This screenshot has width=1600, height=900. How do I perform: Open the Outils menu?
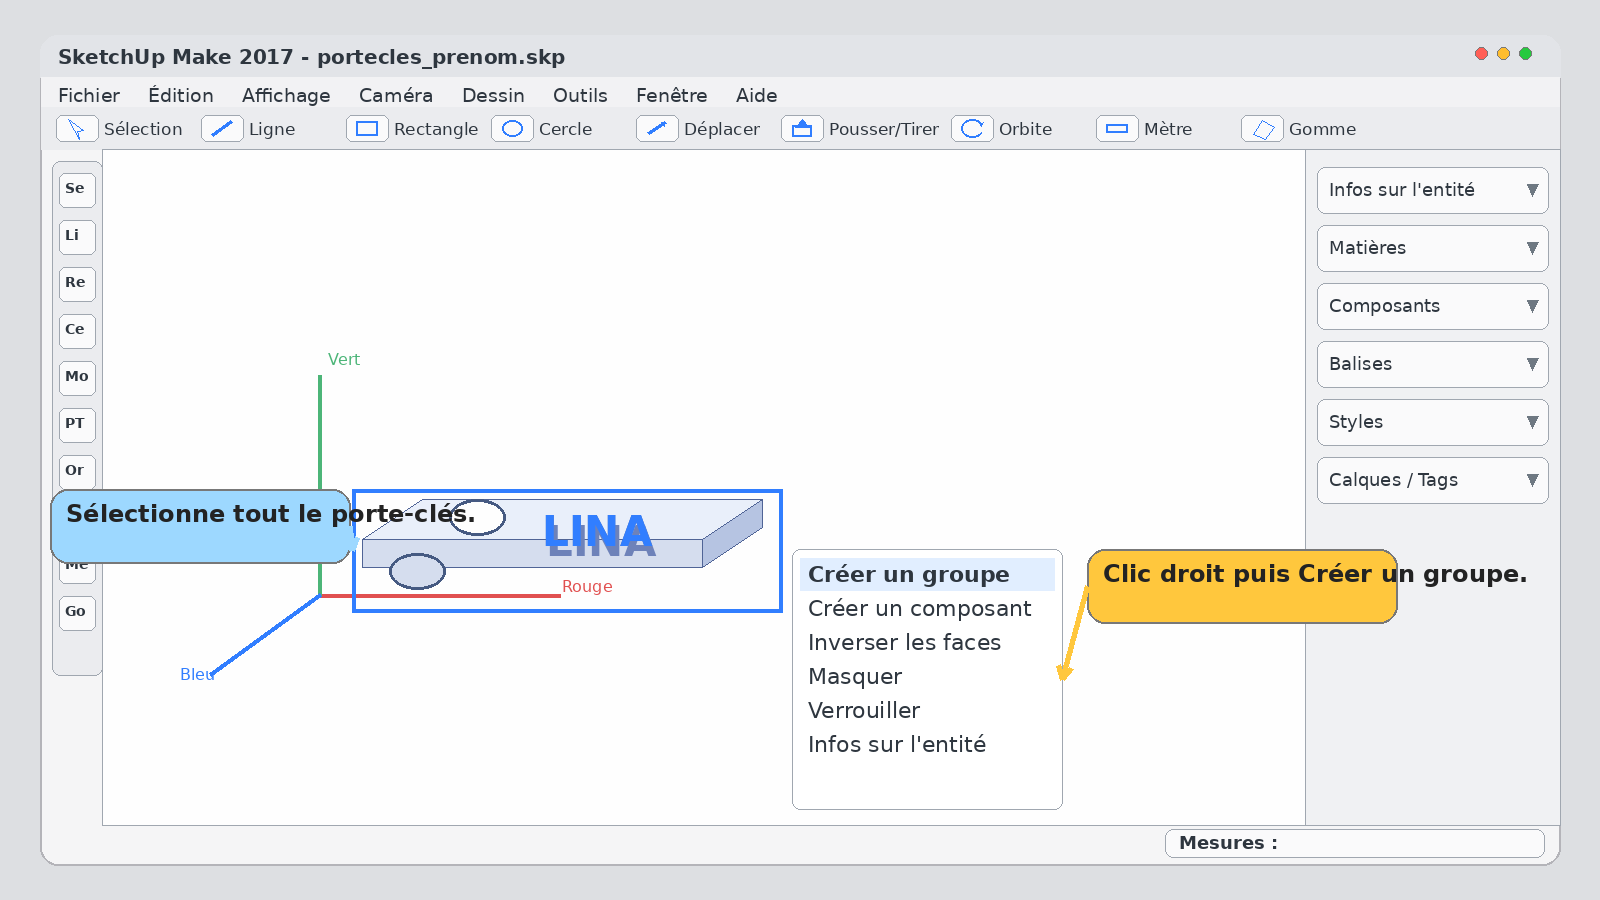coord(580,95)
